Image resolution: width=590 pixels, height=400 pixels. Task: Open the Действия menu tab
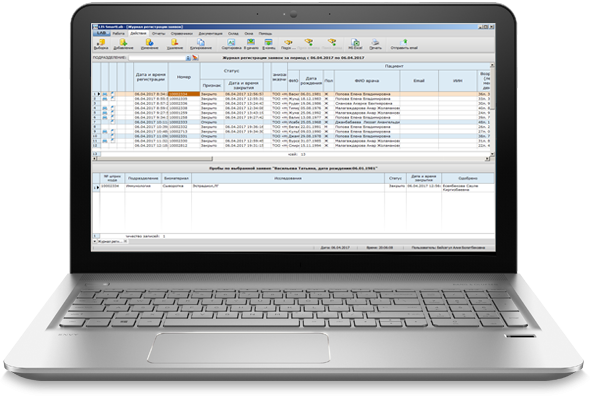(138, 33)
